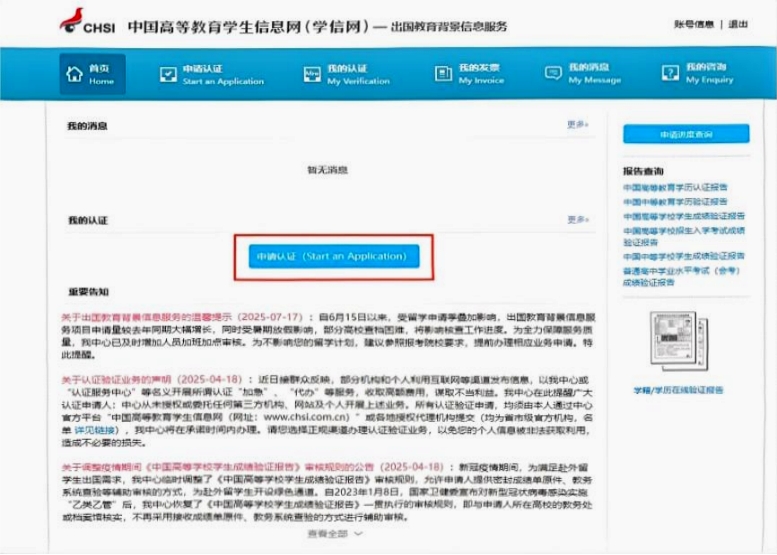Image resolution: width=777 pixels, height=555 pixels.
Task: Open 更多 next to 我的消息
Action: pyautogui.click(x=577, y=125)
